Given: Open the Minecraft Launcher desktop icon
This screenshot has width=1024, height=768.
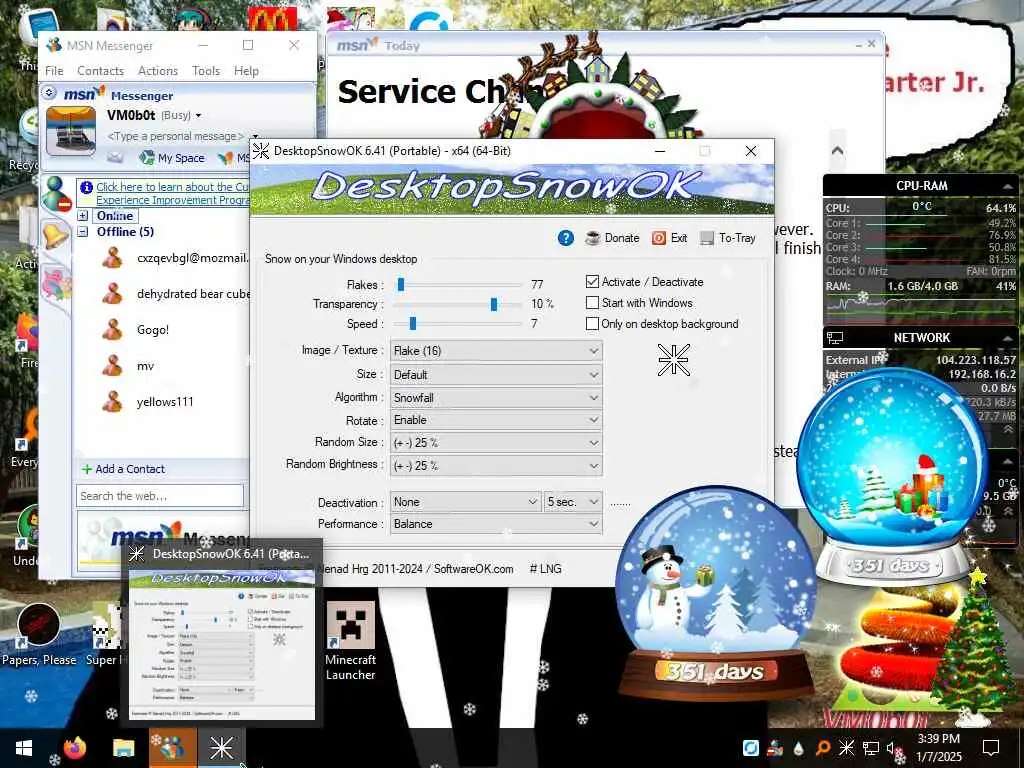Looking at the screenshot, I should (351, 640).
